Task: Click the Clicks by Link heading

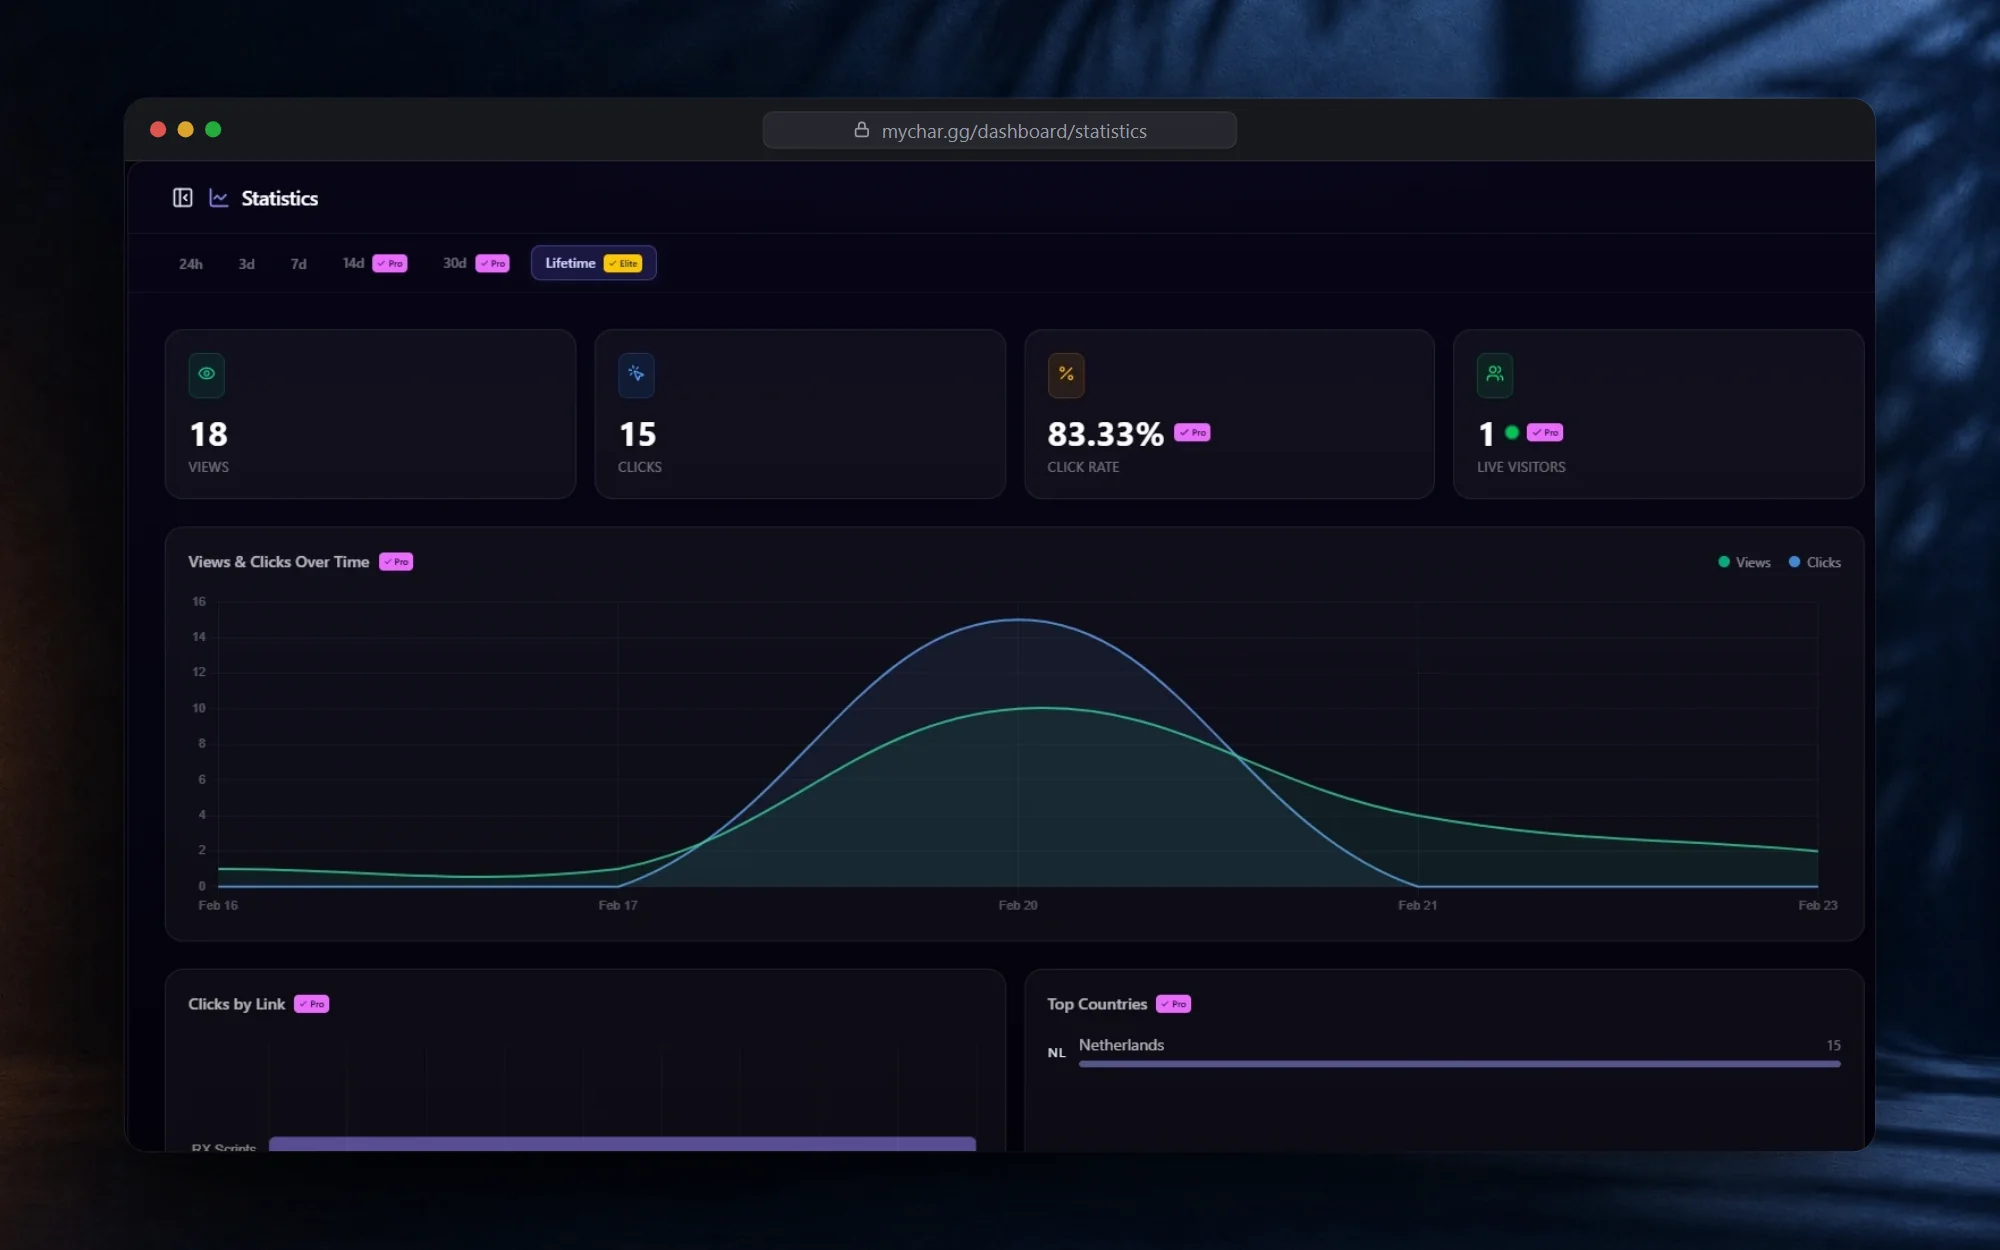Action: 236,1004
